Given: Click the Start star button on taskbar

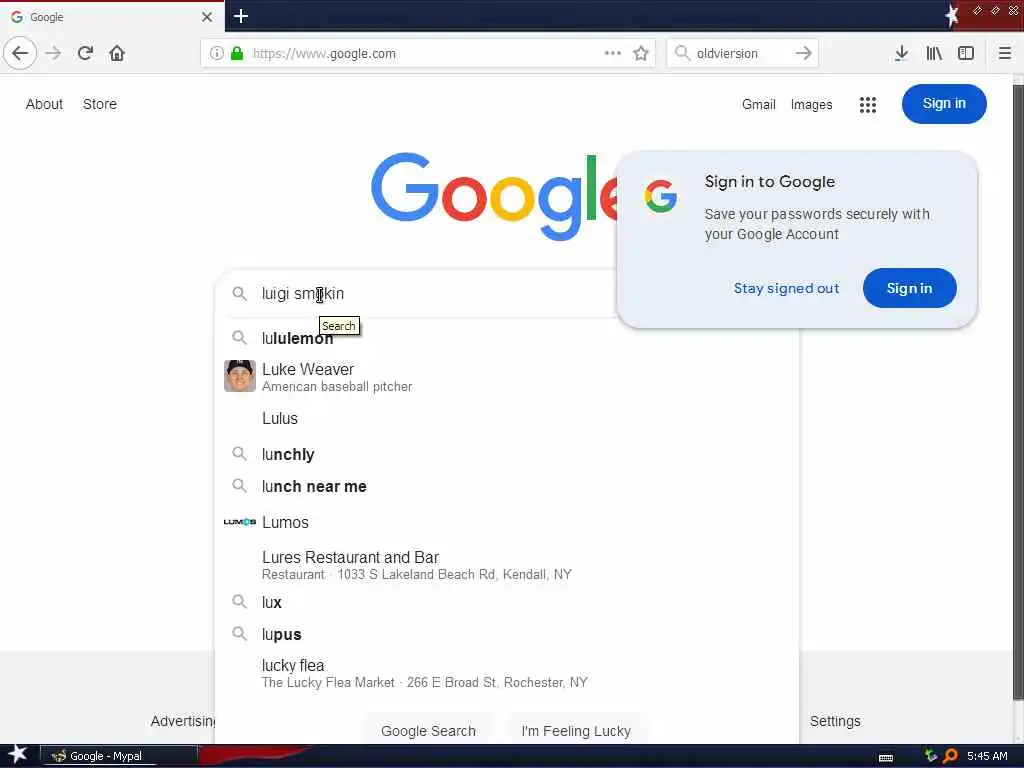Looking at the screenshot, I should 18,754.
